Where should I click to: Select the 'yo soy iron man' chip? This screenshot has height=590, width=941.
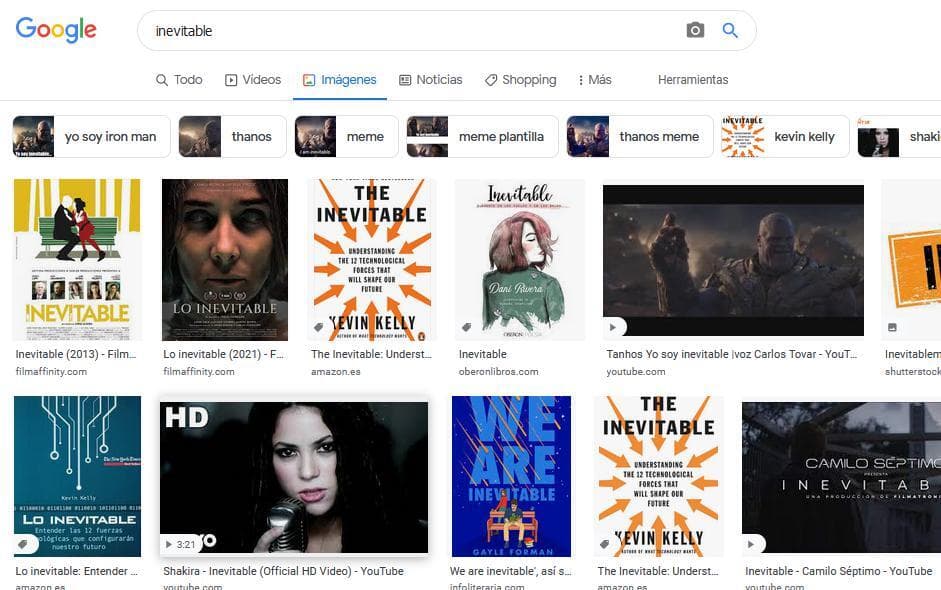point(91,137)
